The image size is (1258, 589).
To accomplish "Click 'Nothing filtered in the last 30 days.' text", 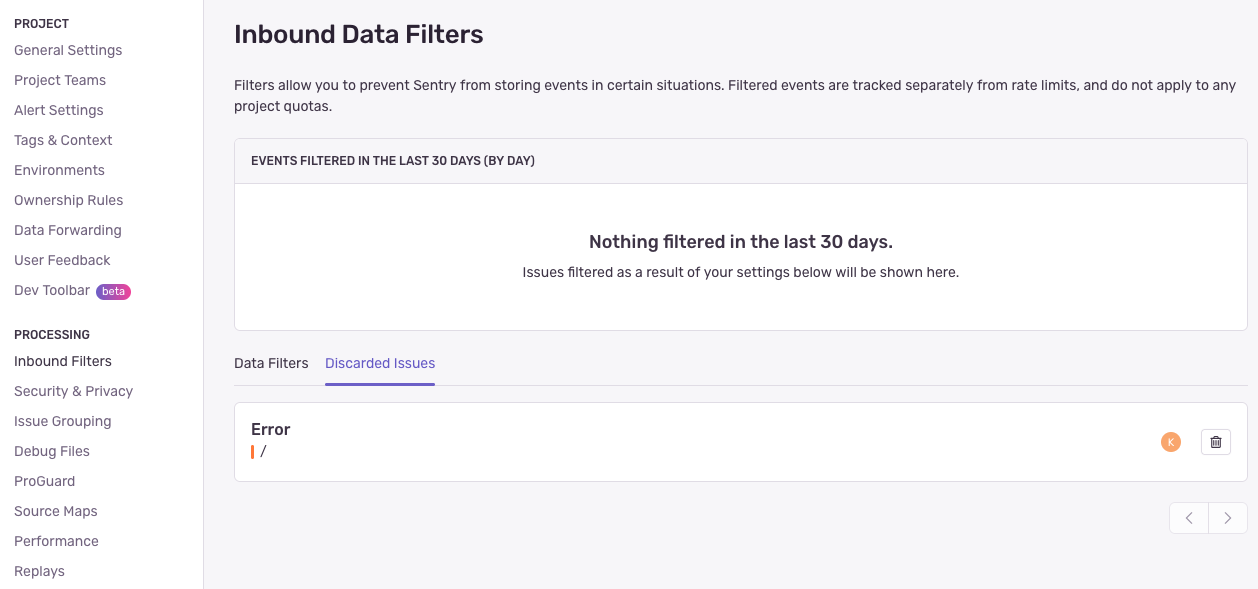I will click(x=741, y=242).
